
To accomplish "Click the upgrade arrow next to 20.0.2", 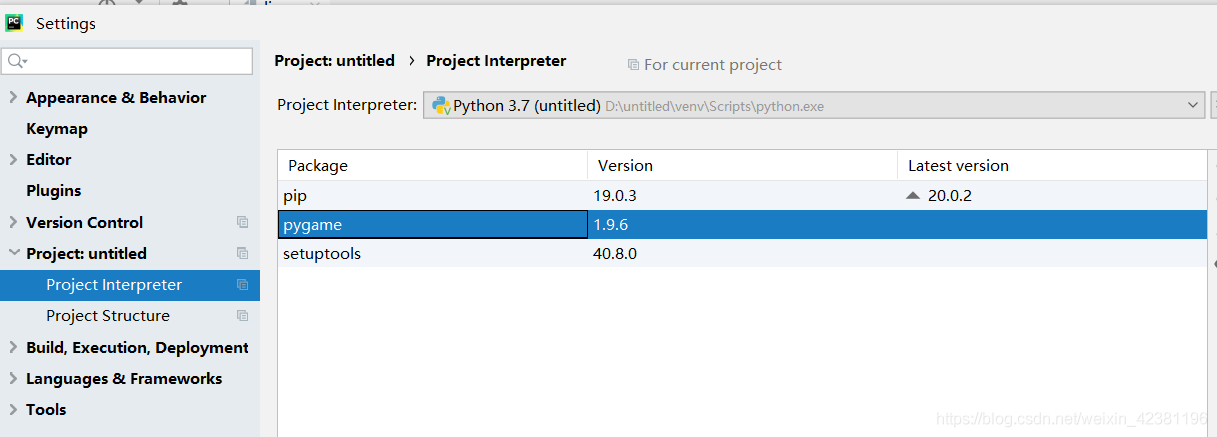I will tap(912, 196).
